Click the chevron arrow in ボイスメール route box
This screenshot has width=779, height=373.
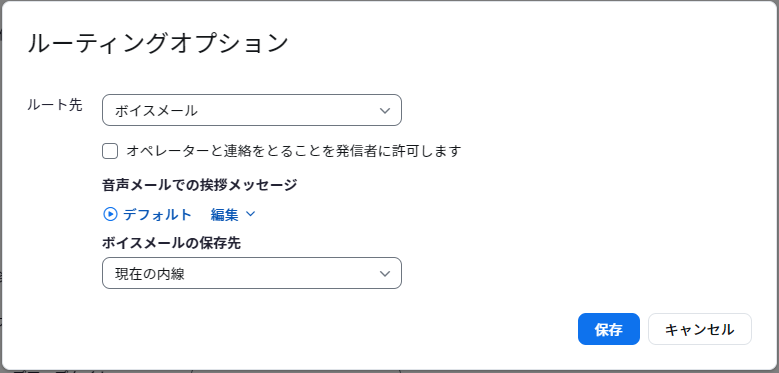tap(385, 110)
